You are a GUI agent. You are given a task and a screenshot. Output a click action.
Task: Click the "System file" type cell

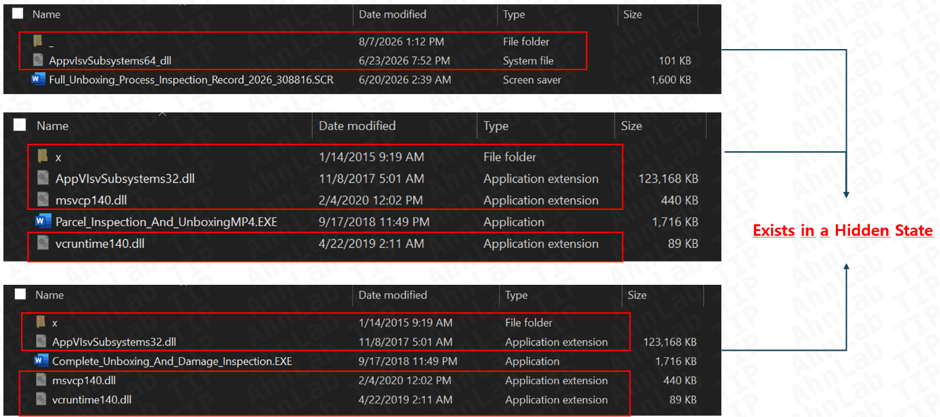(x=528, y=61)
